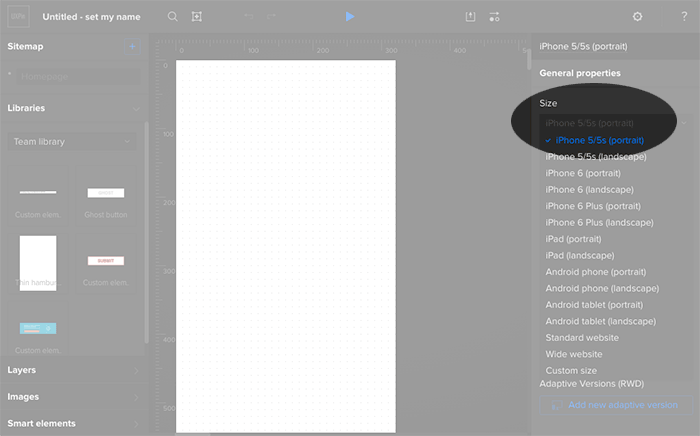
Task: Open the search tool in the top bar
Action: [172, 17]
